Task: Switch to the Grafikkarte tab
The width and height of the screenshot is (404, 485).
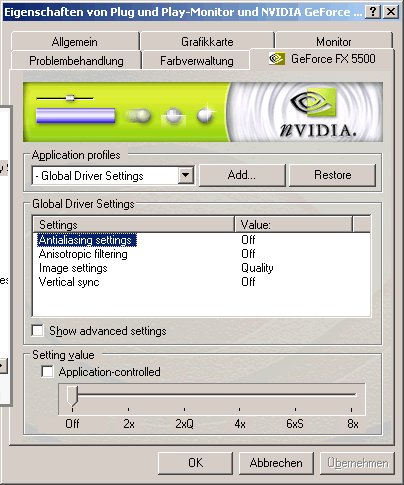Action: tap(207, 42)
